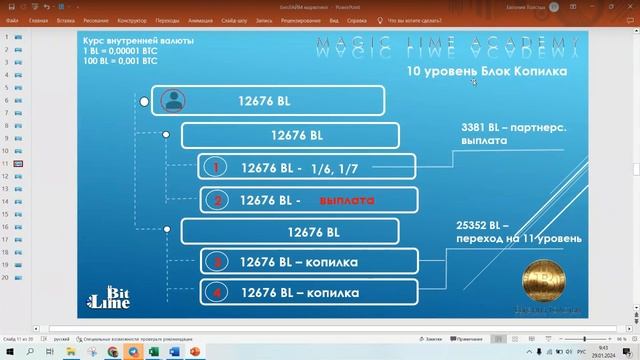640x360 pixels.
Task: Click the red 'выплата' text on slide
Action: tap(347, 200)
